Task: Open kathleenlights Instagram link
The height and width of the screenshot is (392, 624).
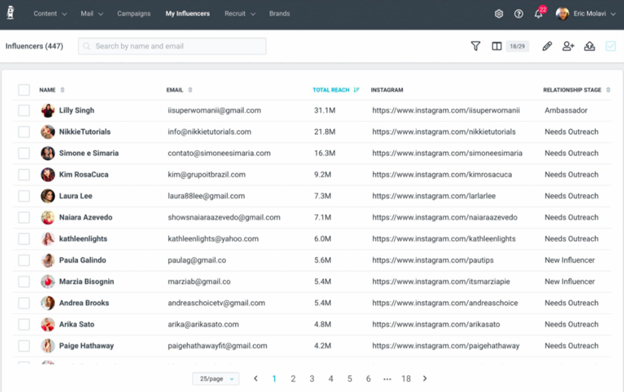Action: pos(444,239)
